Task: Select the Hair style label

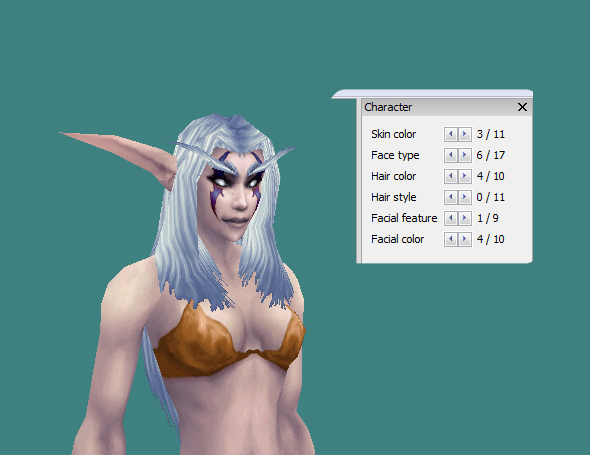Action: coord(393,197)
